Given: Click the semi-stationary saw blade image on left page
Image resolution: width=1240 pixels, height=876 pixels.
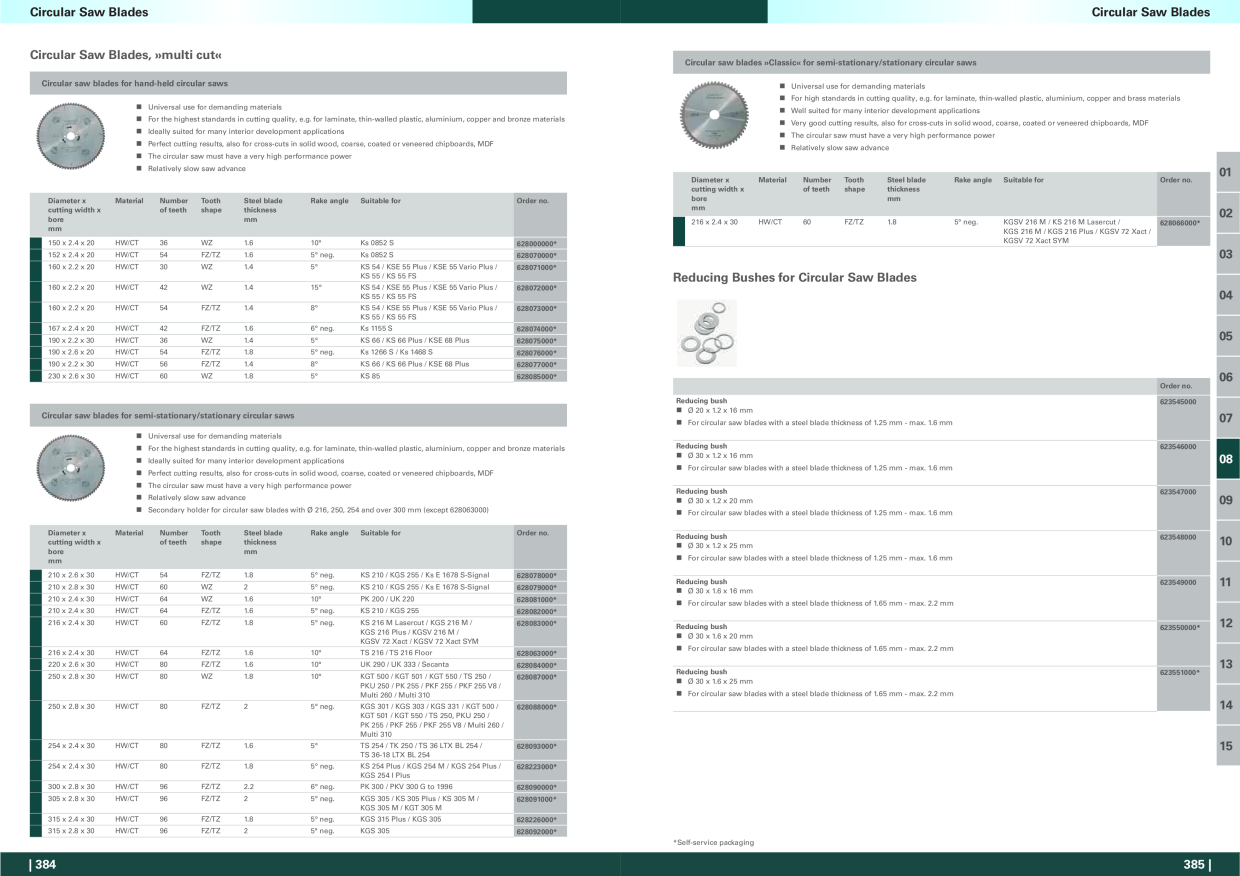Looking at the screenshot, I should point(70,468).
